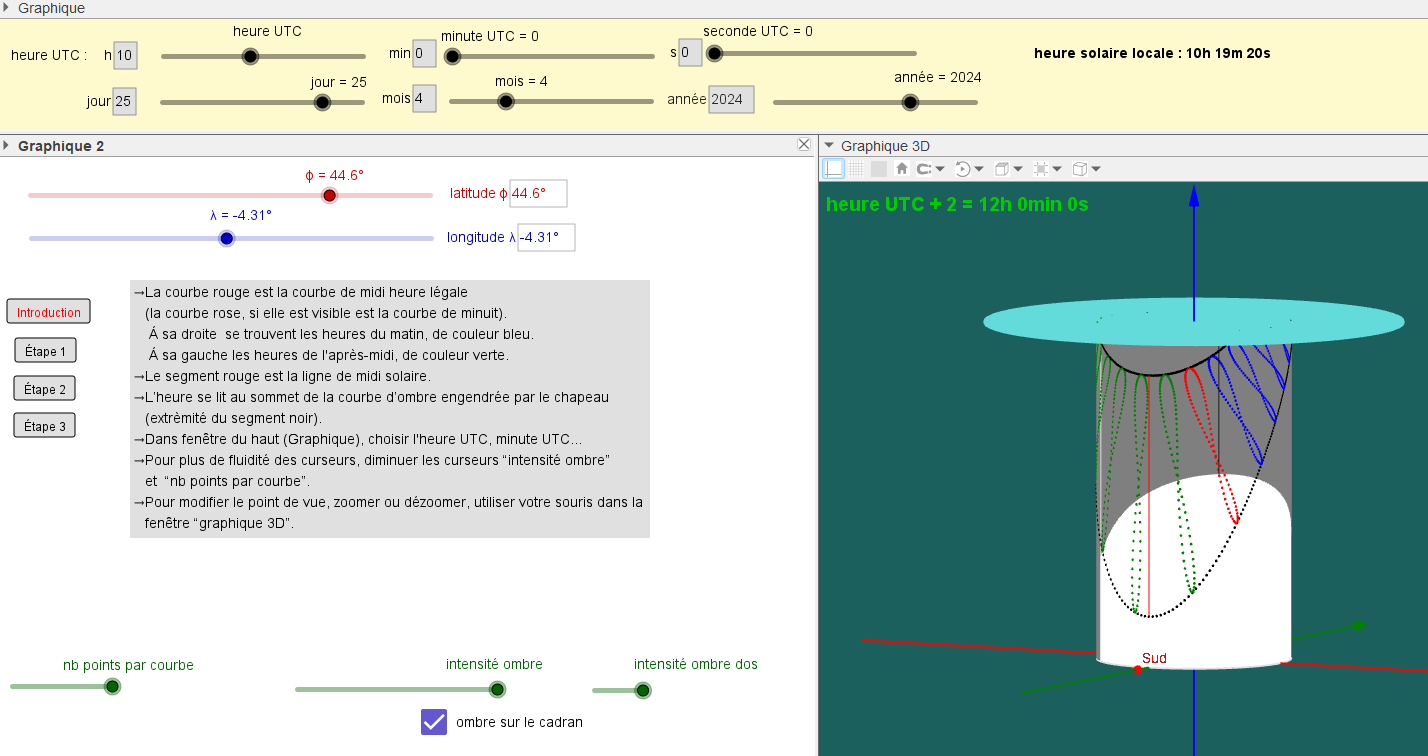Viewport: 1428px width, 756px height.
Task: Collapse the Graphique 3D panel triangle
Action: 828,146
